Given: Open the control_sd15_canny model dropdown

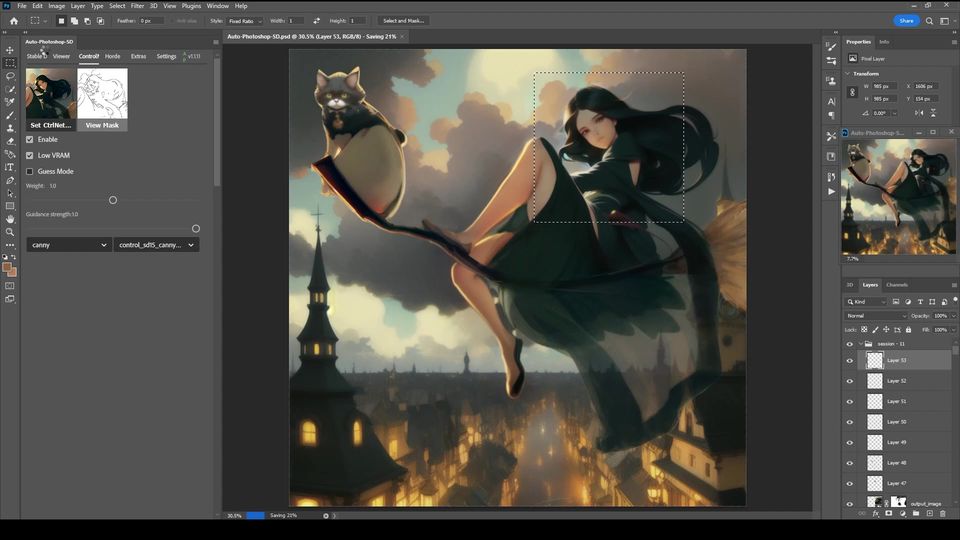Looking at the screenshot, I should (156, 245).
